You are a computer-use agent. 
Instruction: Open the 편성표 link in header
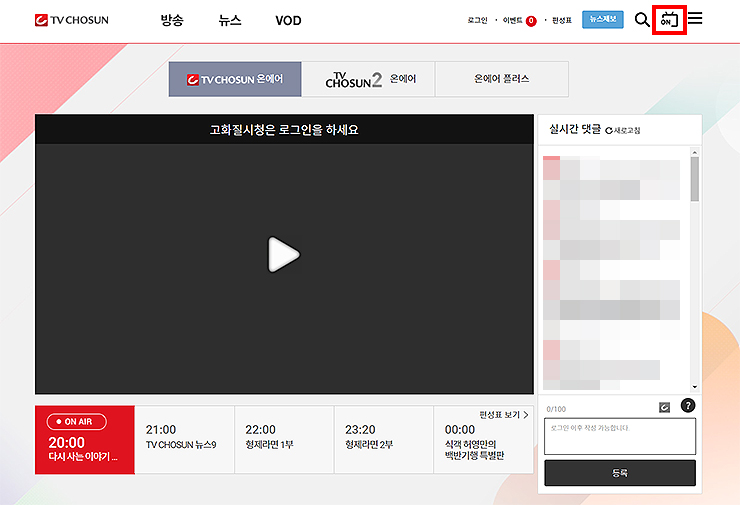pos(562,20)
